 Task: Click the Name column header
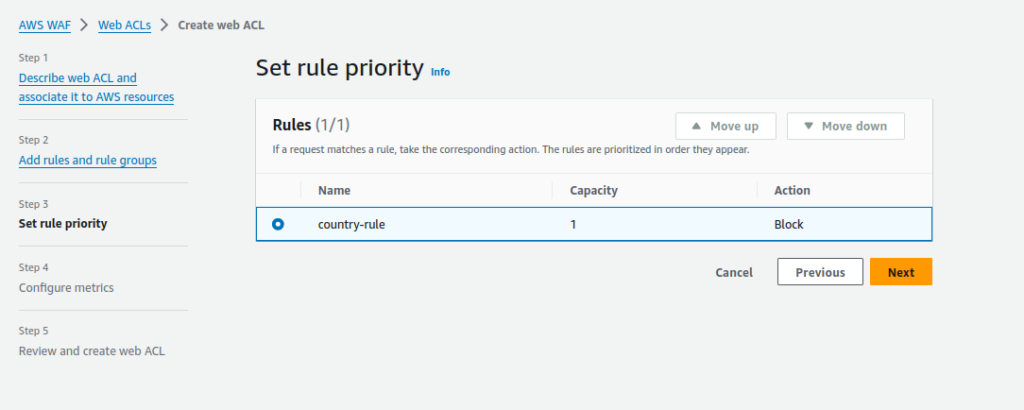point(334,190)
